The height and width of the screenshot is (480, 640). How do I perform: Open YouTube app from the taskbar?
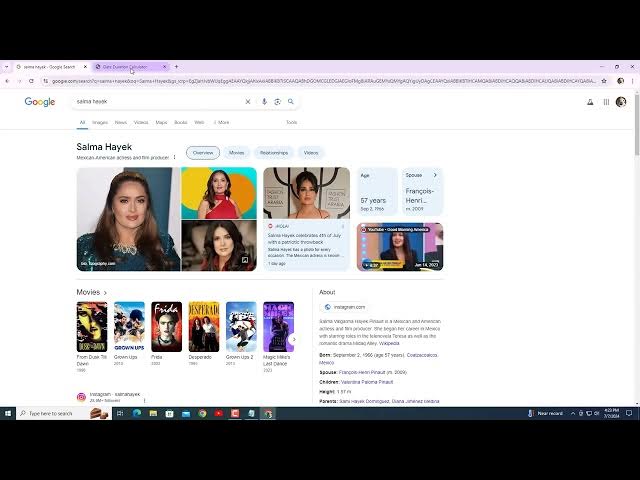219,413
